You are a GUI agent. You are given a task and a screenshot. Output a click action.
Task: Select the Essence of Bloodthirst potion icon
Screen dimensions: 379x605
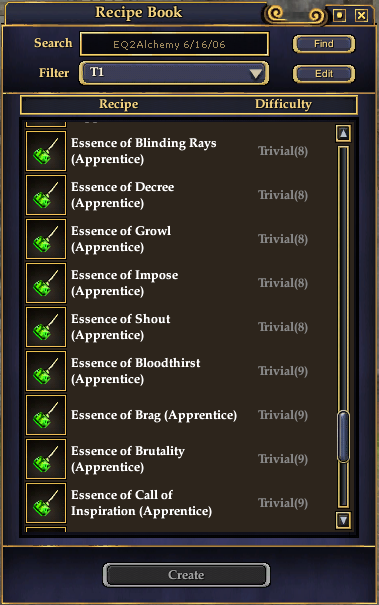46,371
